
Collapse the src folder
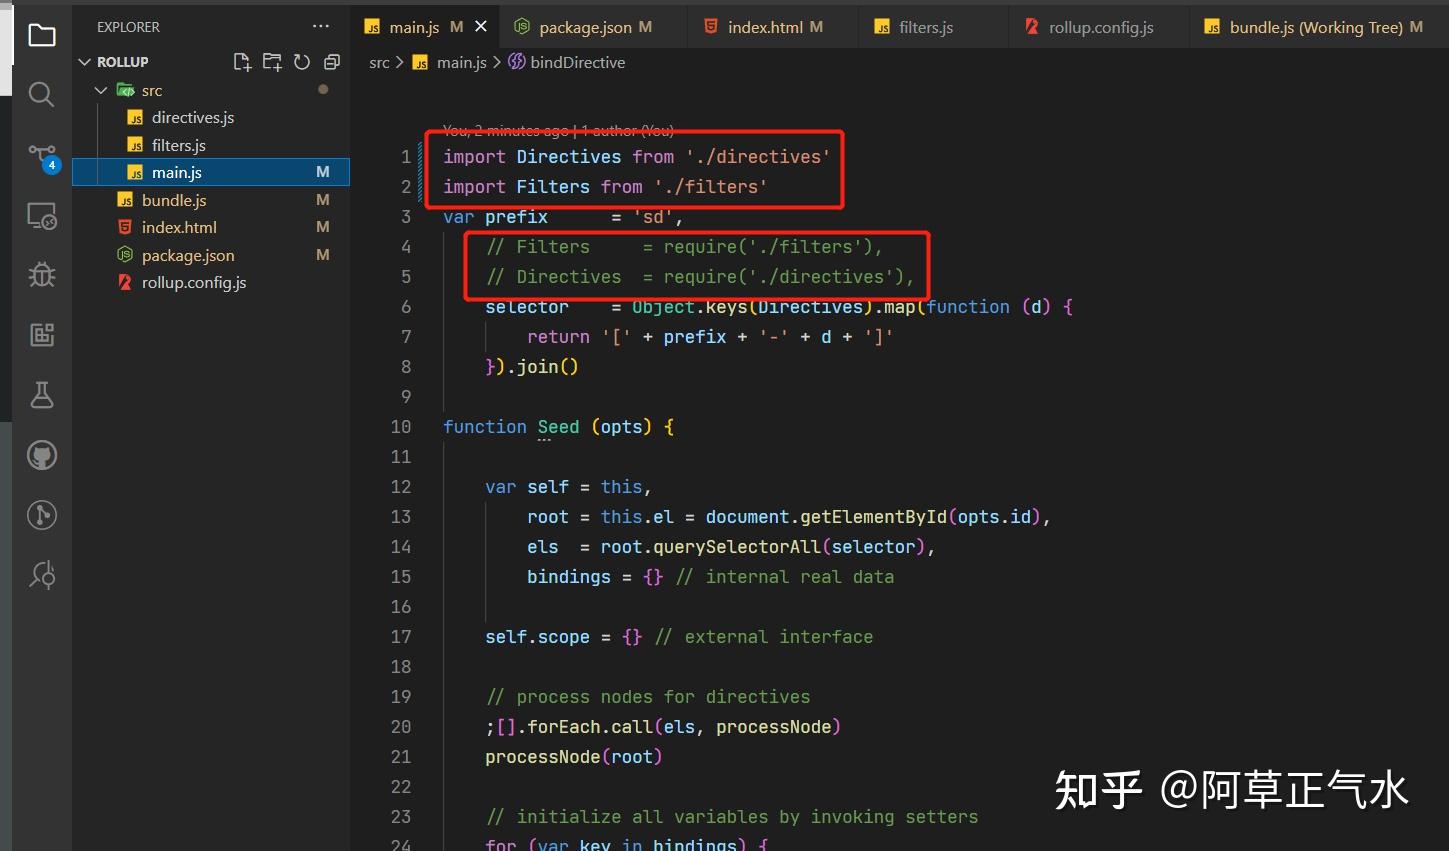(101, 90)
